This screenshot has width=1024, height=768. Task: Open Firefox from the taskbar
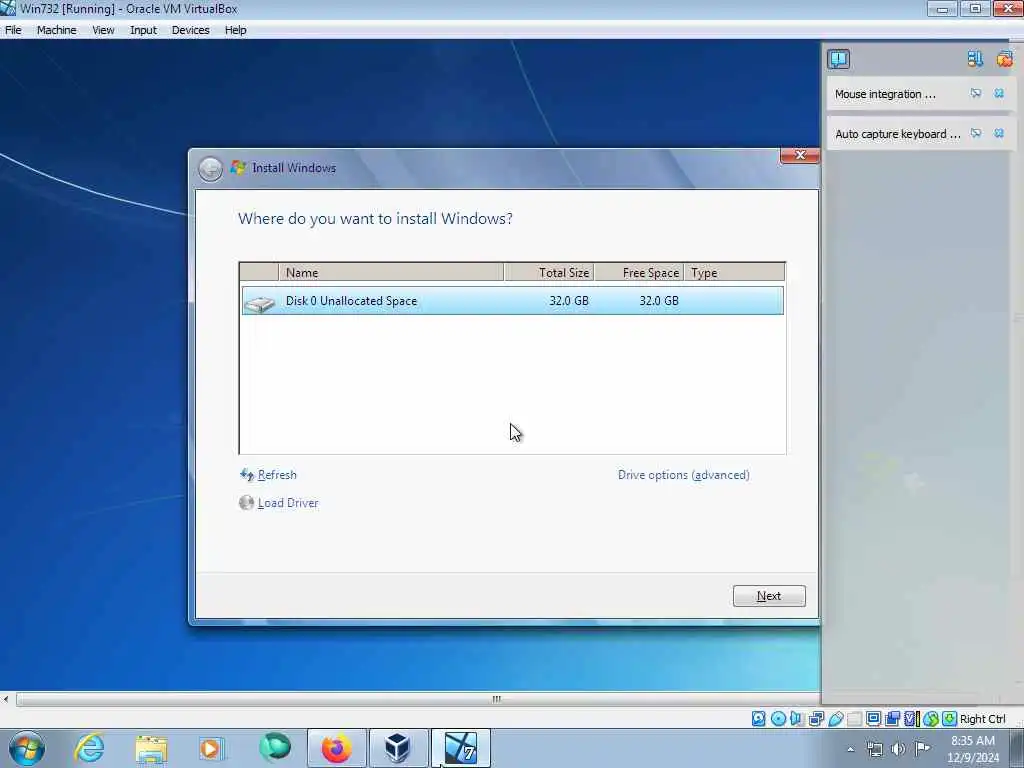[336, 748]
